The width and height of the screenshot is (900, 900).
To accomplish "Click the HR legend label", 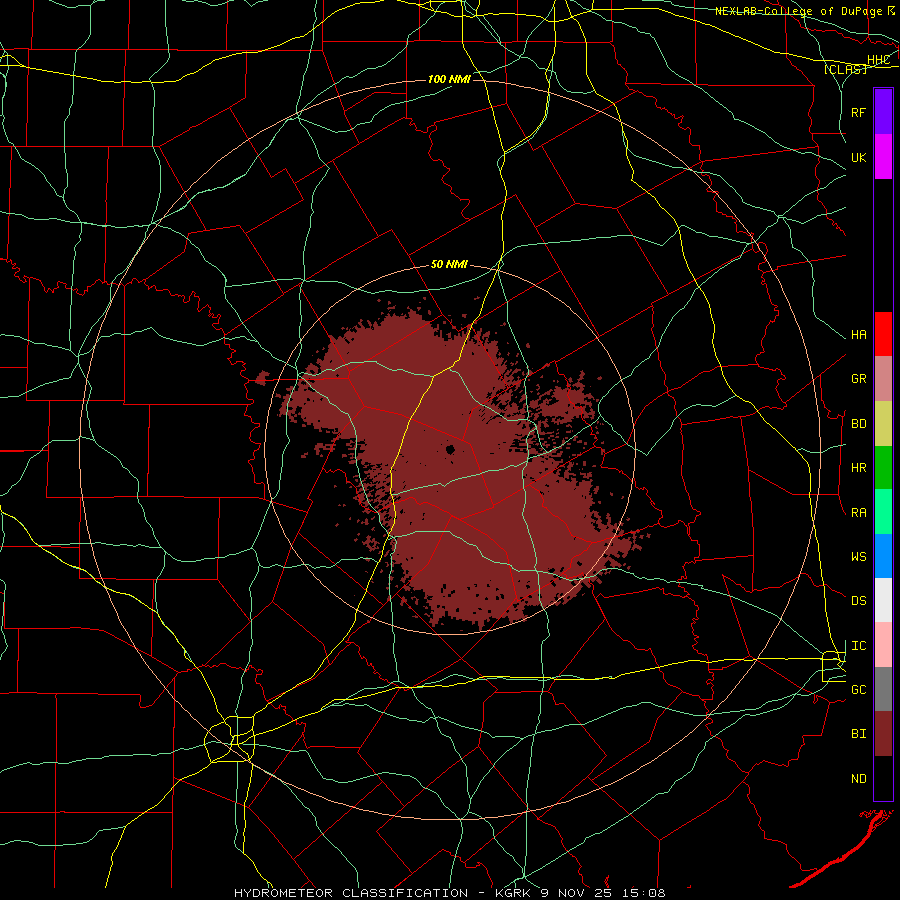I will pos(858,468).
